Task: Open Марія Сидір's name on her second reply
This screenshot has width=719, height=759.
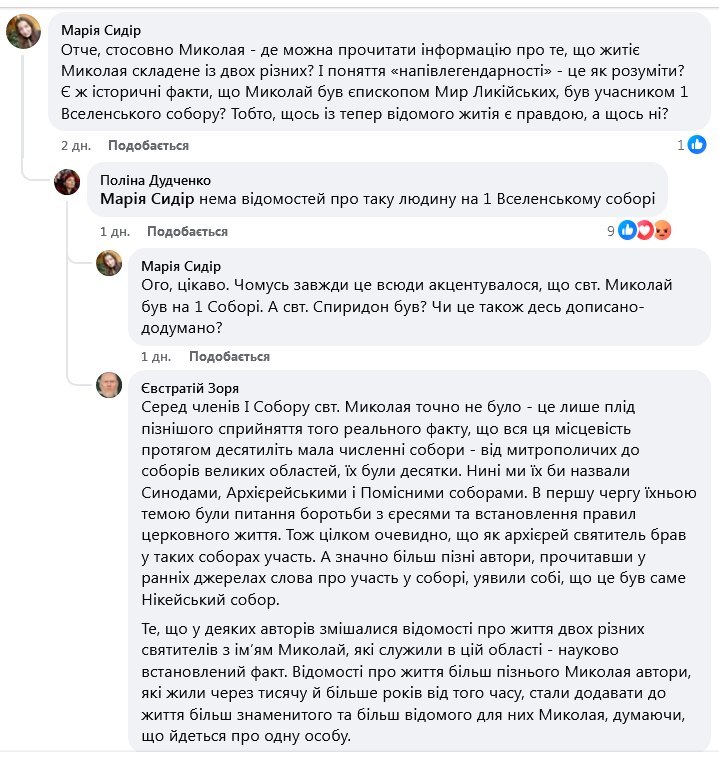Action: 183,265
